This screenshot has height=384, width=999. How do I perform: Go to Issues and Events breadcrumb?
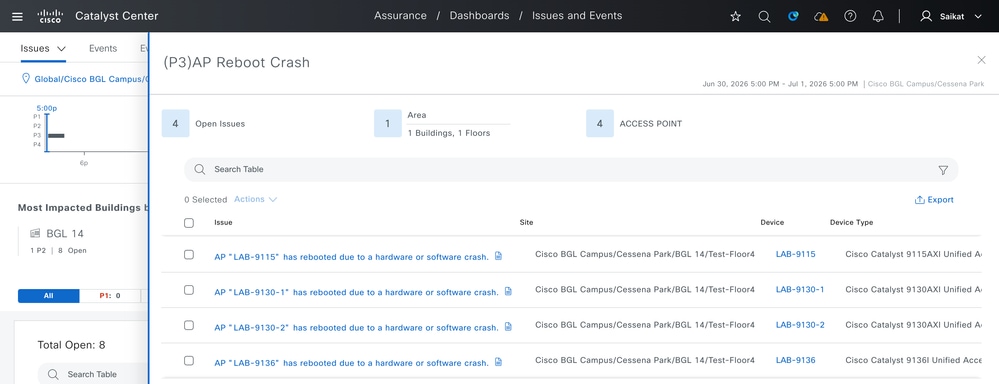point(577,16)
